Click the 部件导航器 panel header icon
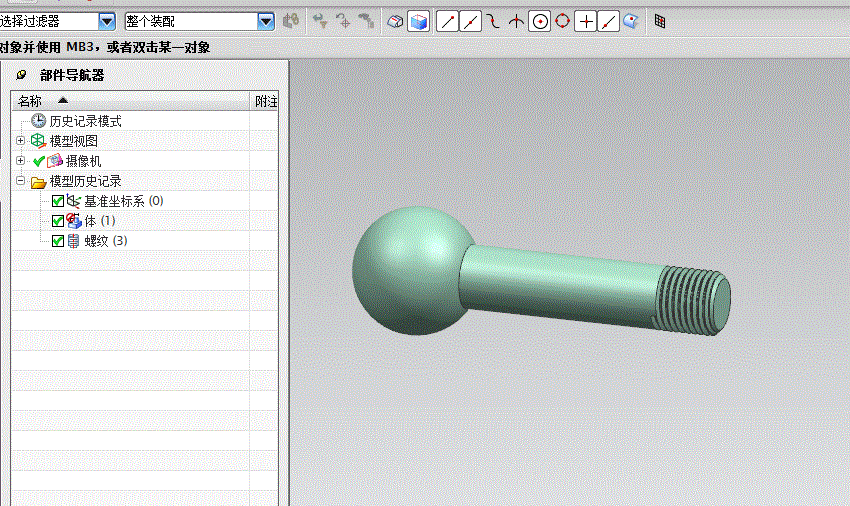 pos(22,75)
